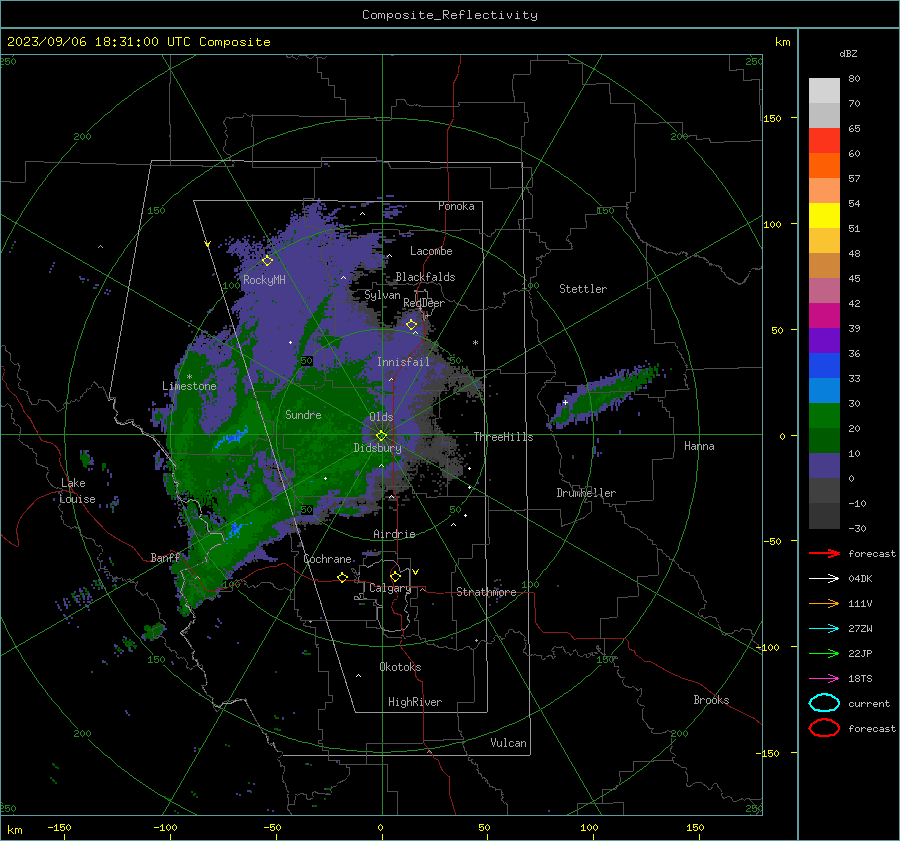Click the Okotoks label
900x841 pixels.
400,667
